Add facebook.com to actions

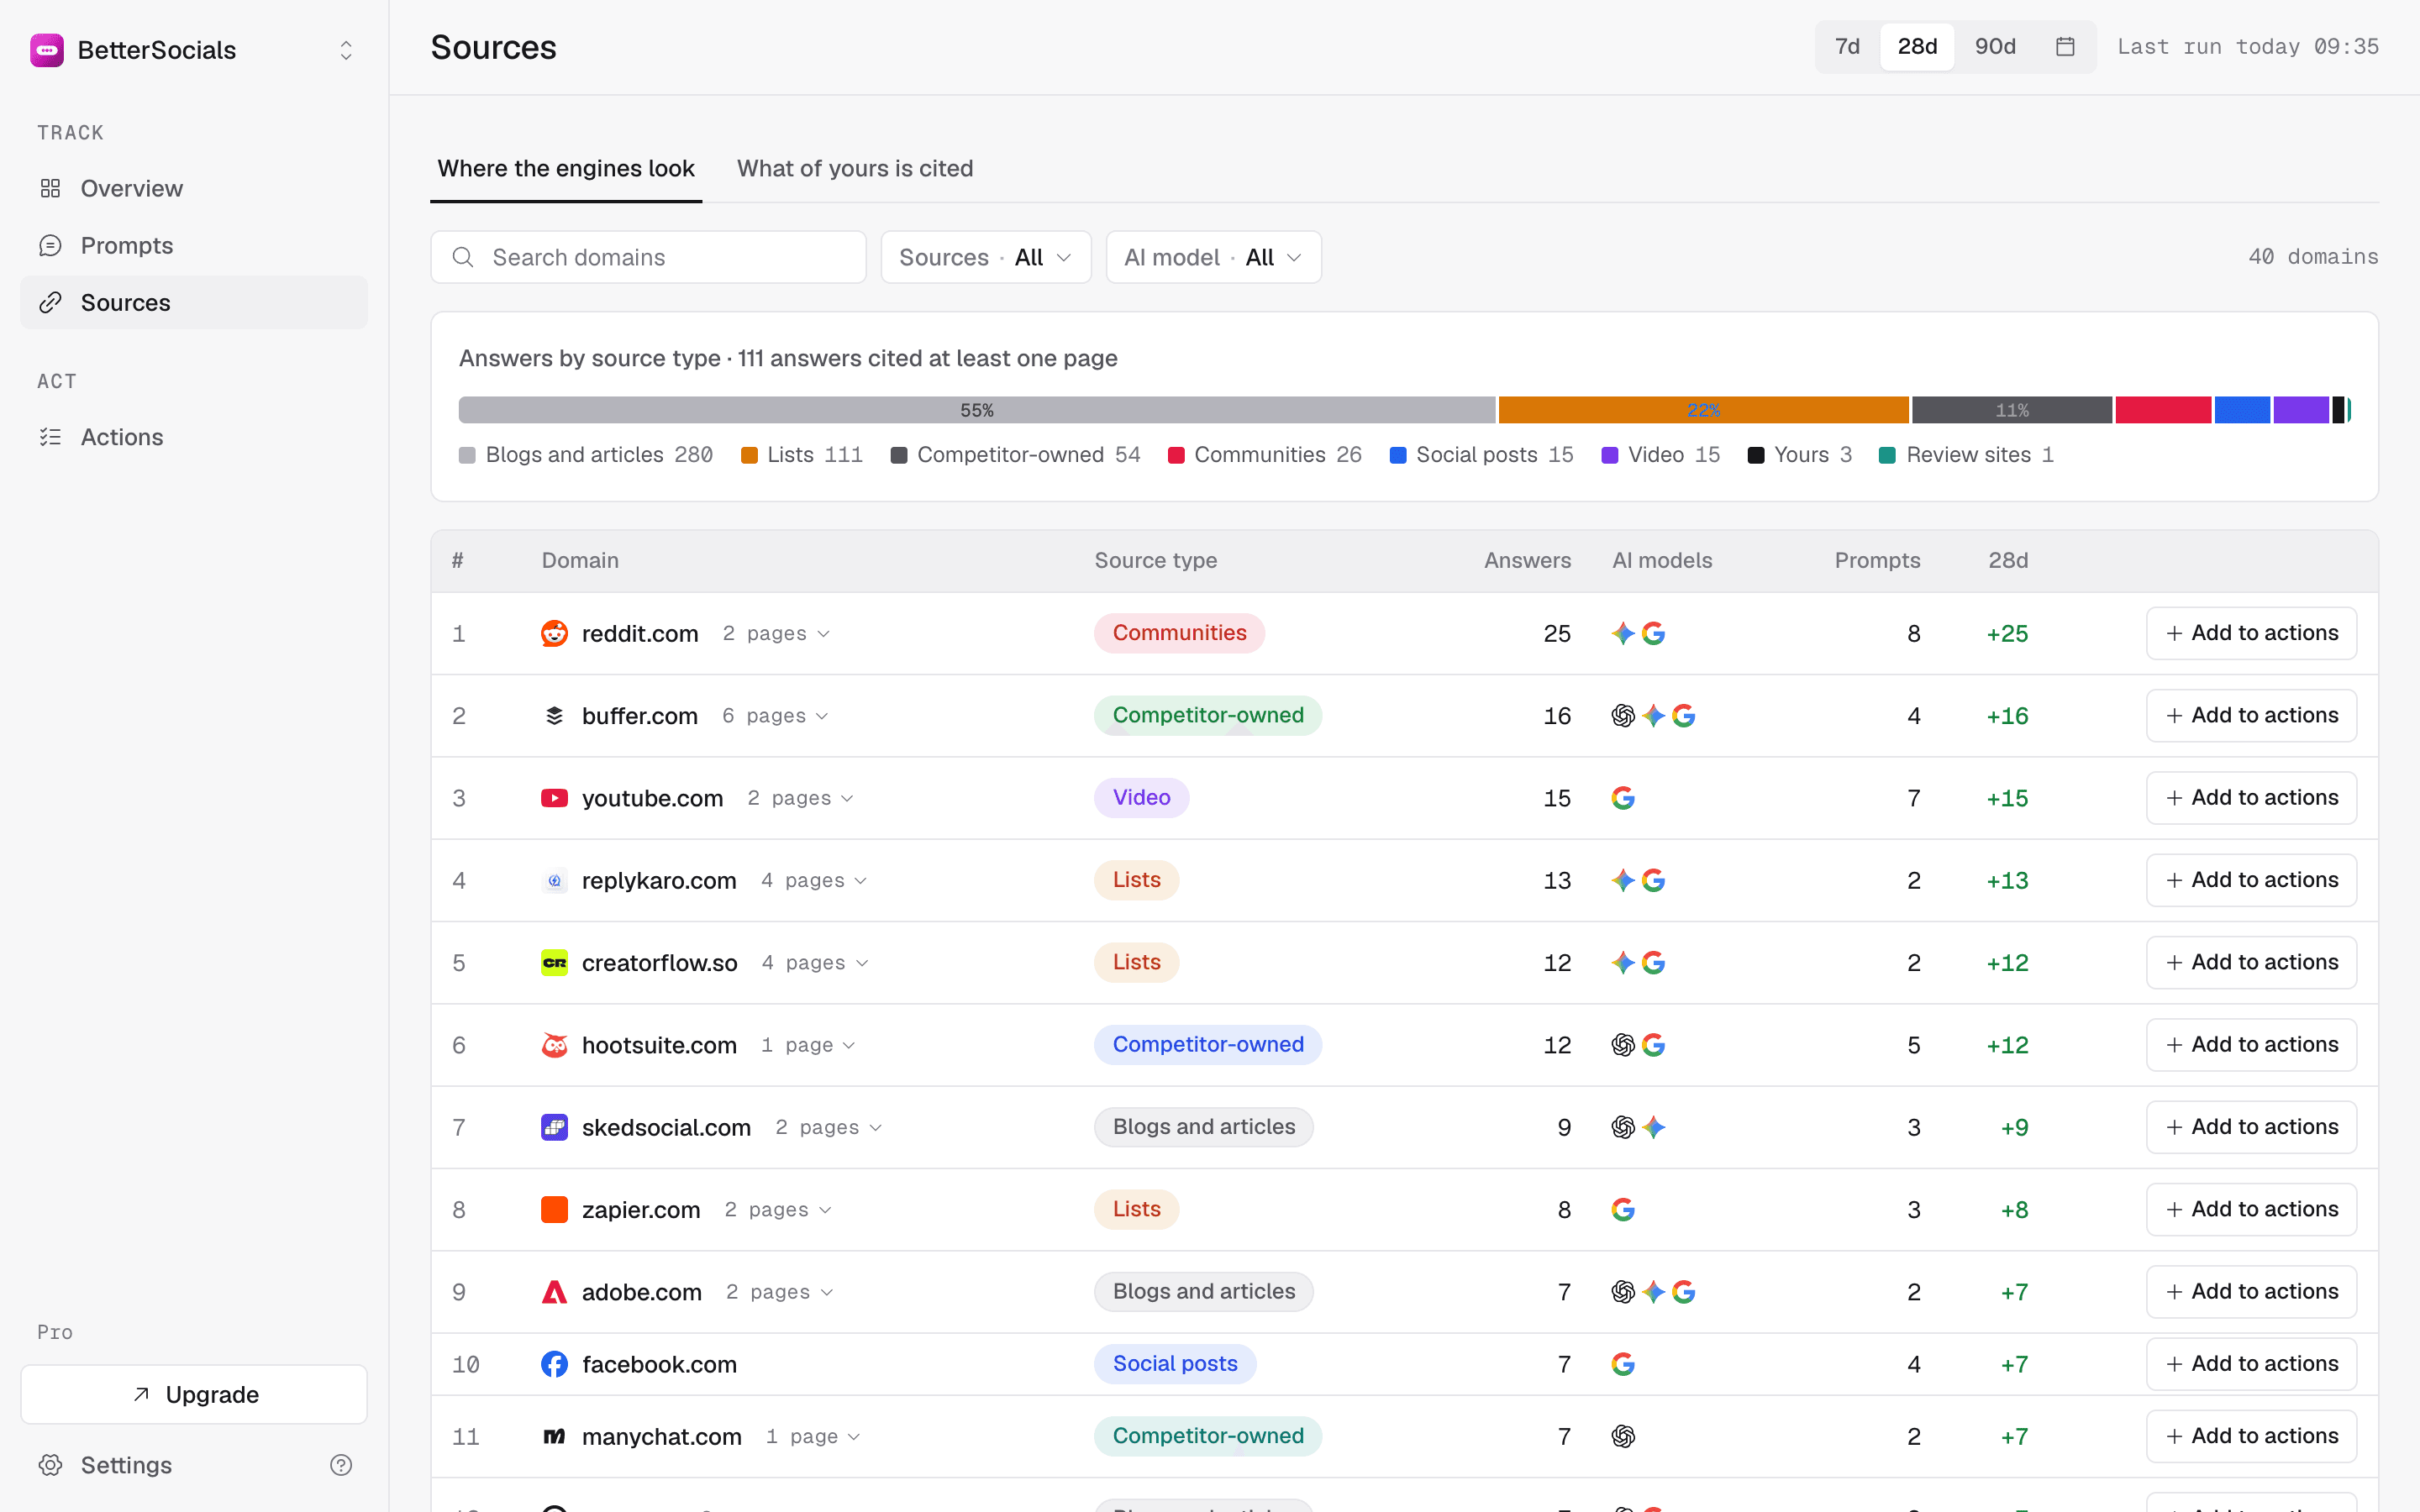[x=2251, y=1364]
